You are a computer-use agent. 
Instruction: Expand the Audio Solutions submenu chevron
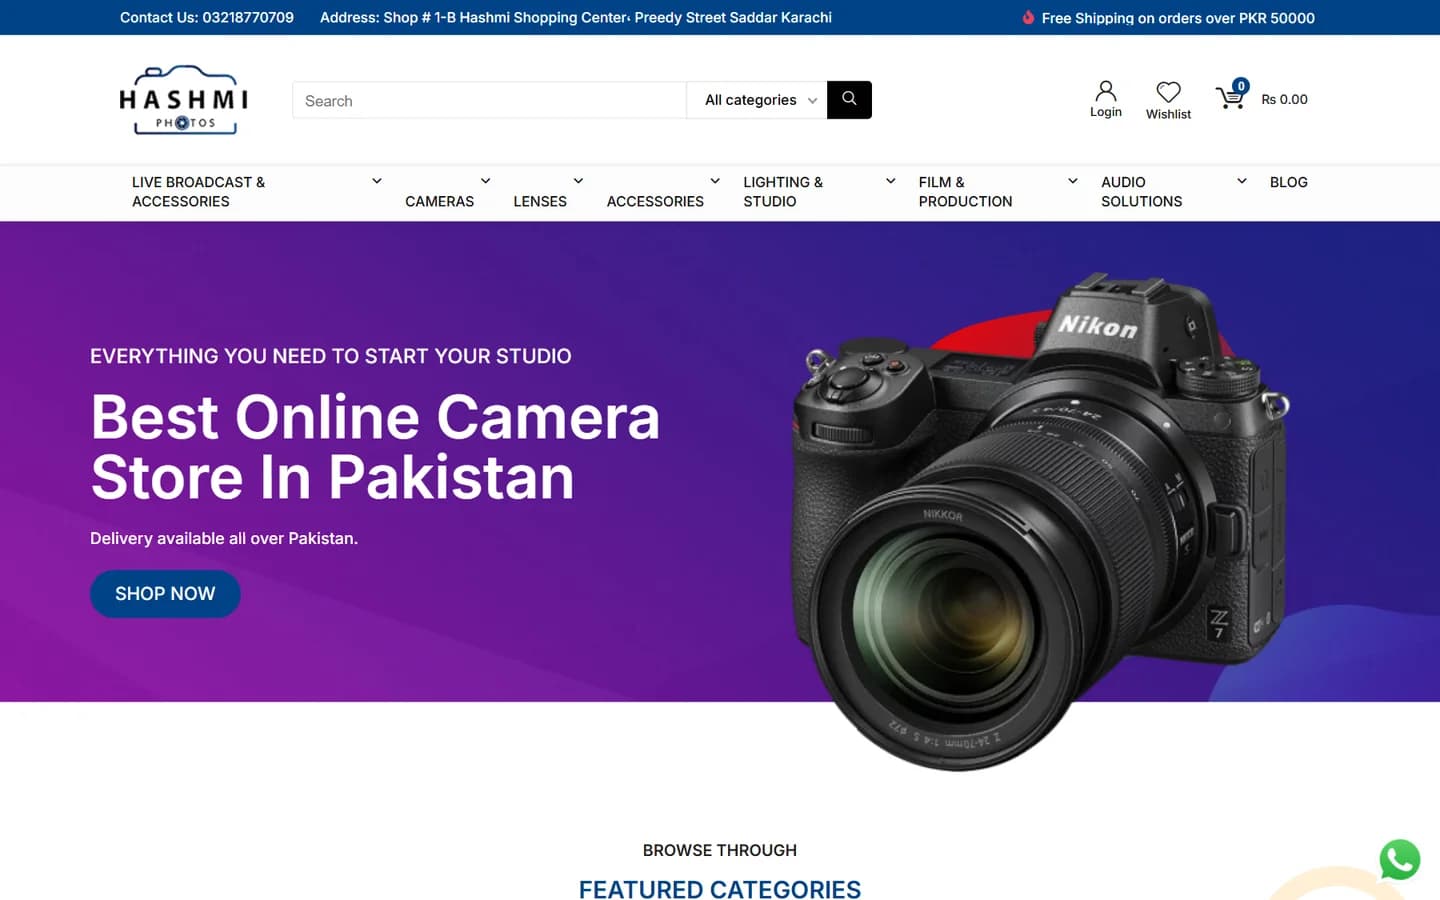1242,181
